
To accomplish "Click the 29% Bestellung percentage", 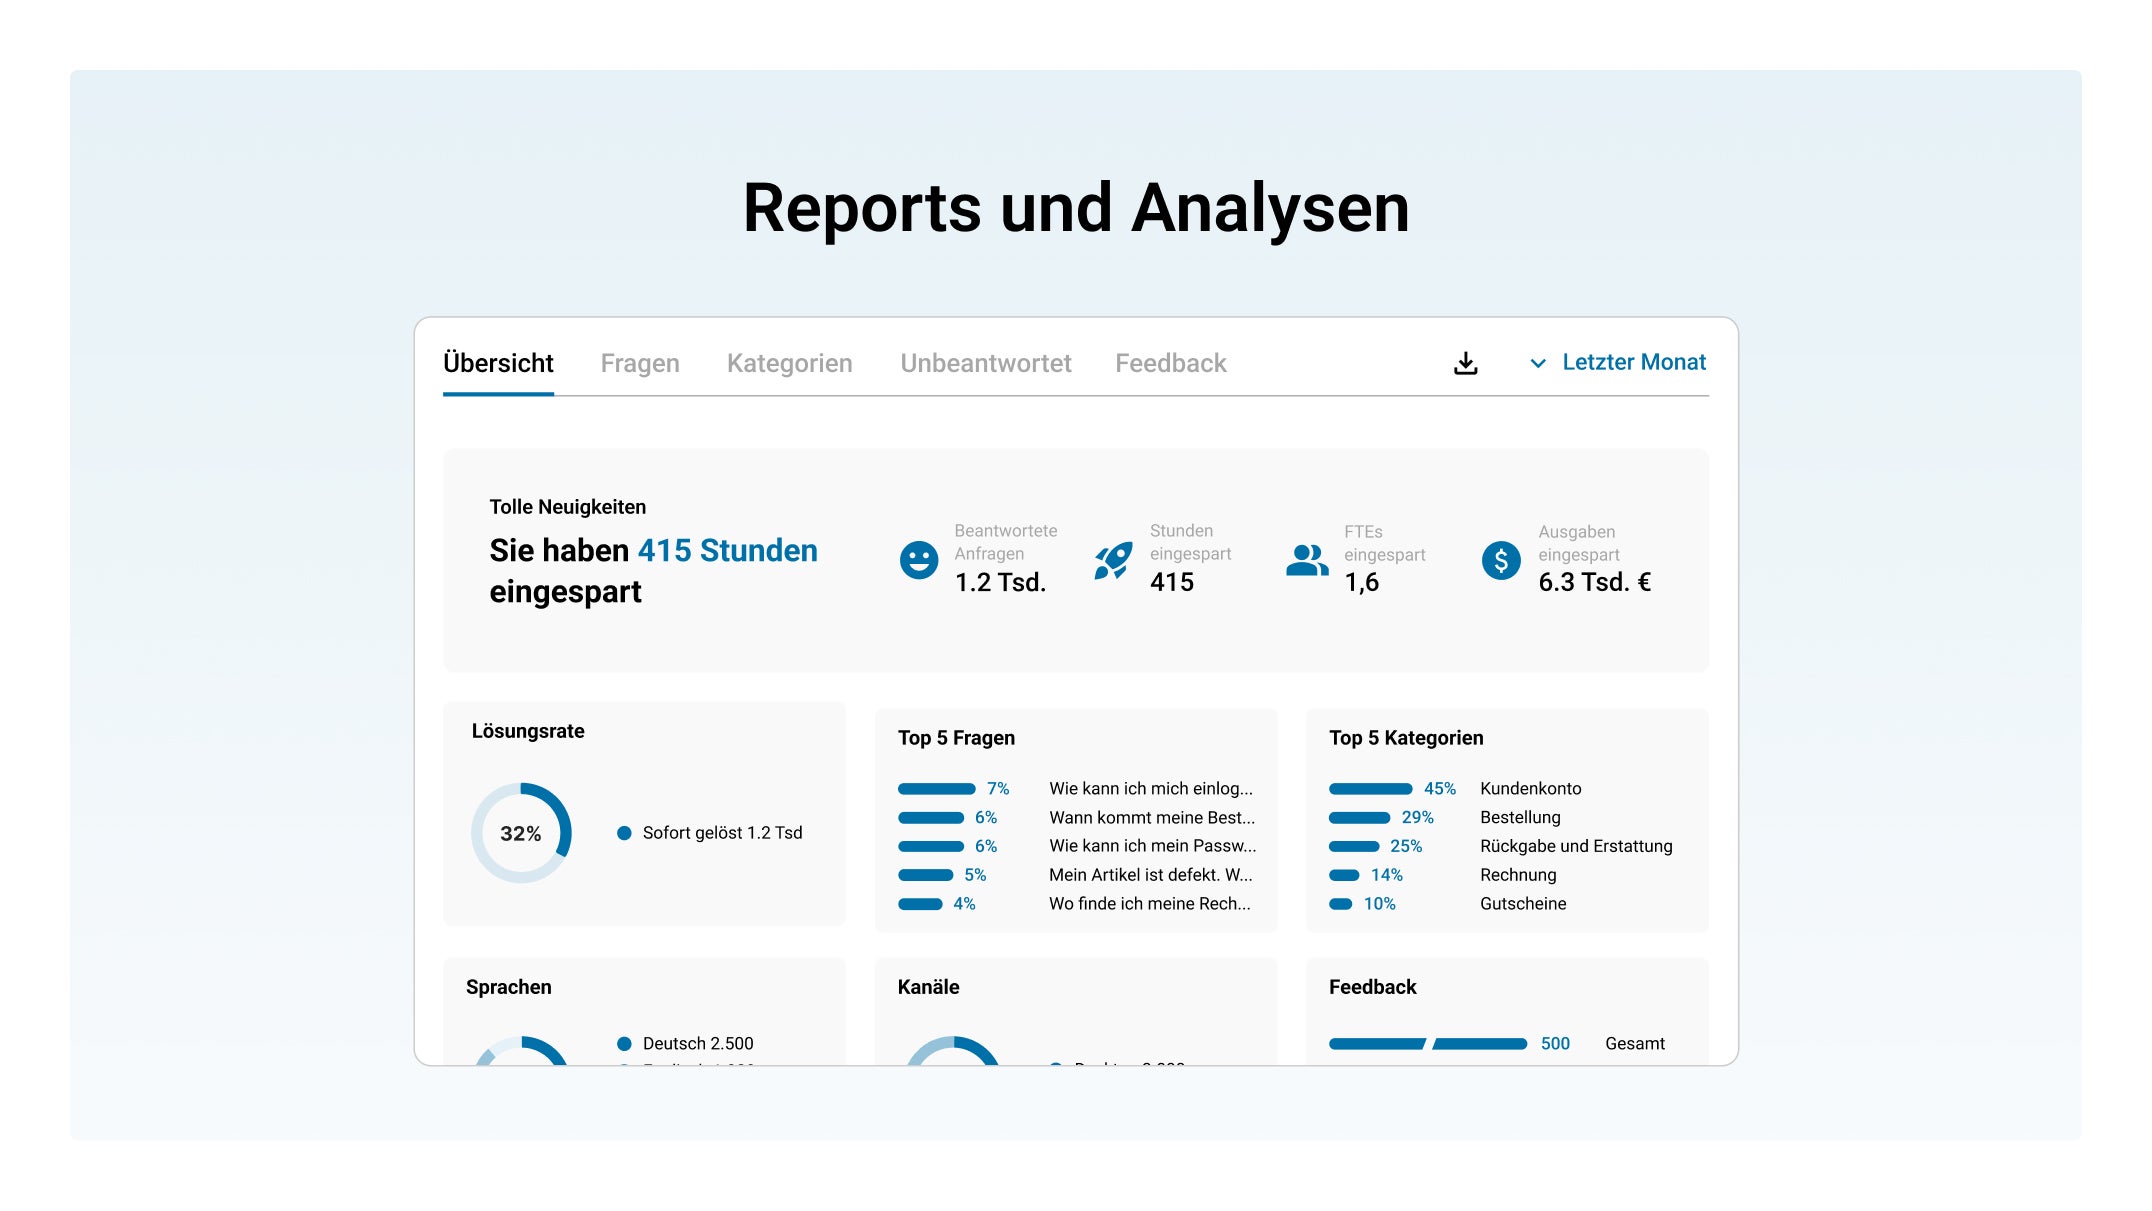I will pyautogui.click(x=1417, y=818).
